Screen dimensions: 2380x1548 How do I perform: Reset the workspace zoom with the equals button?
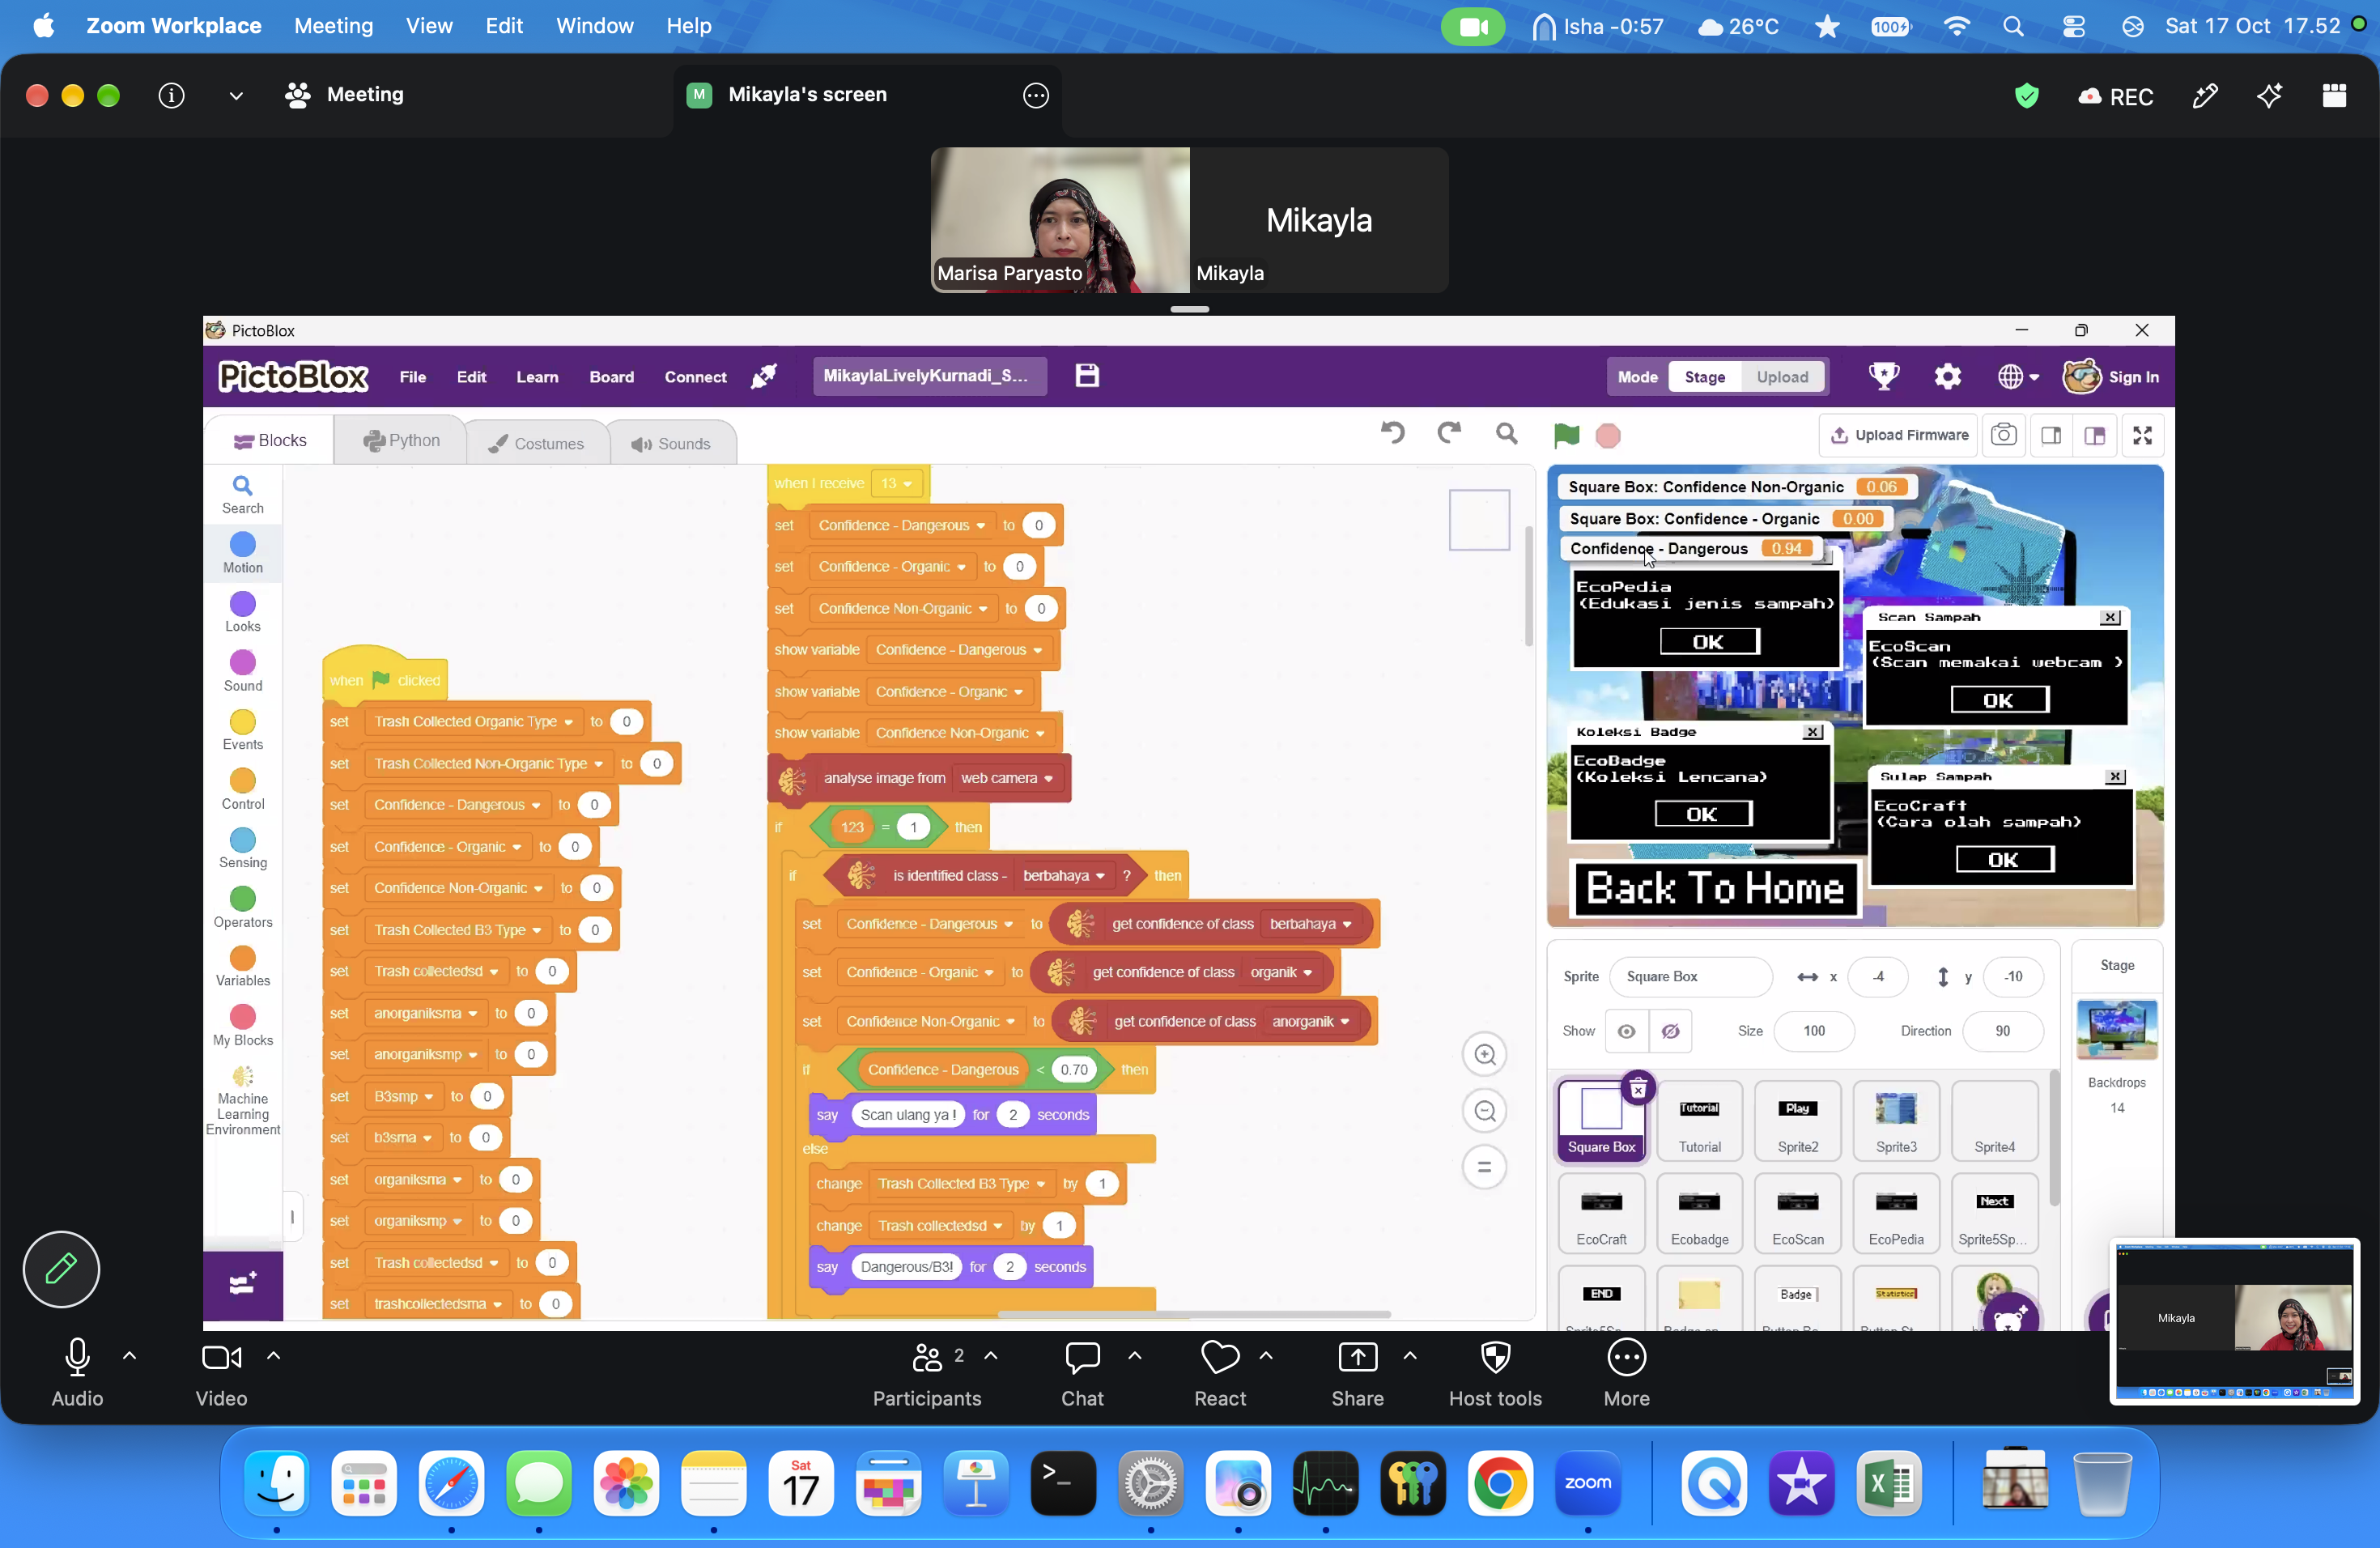pos(1484,1167)
